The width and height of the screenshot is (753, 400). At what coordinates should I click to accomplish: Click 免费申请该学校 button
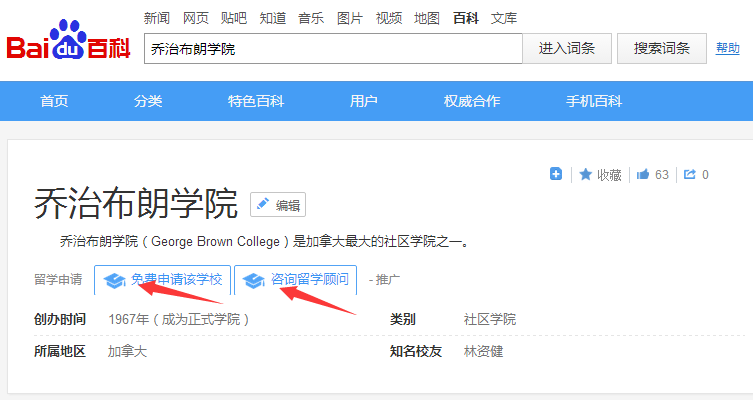tap(162, 280)
